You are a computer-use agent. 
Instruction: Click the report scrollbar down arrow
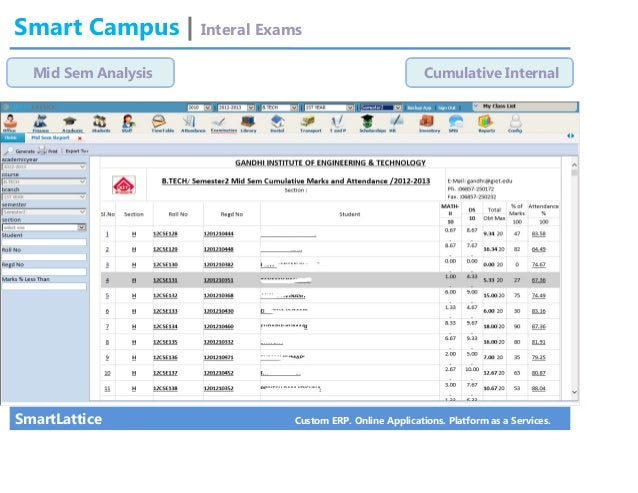574,392
